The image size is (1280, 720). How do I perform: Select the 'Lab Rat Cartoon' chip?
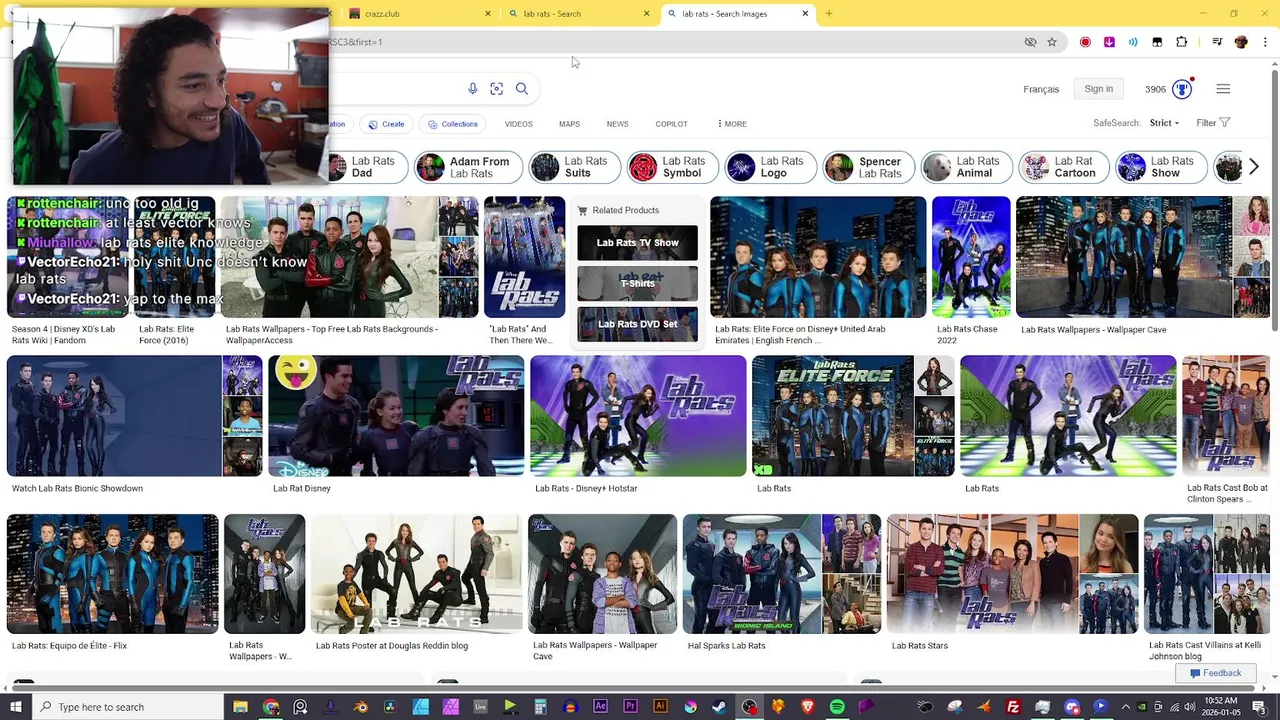(1063, 167)
